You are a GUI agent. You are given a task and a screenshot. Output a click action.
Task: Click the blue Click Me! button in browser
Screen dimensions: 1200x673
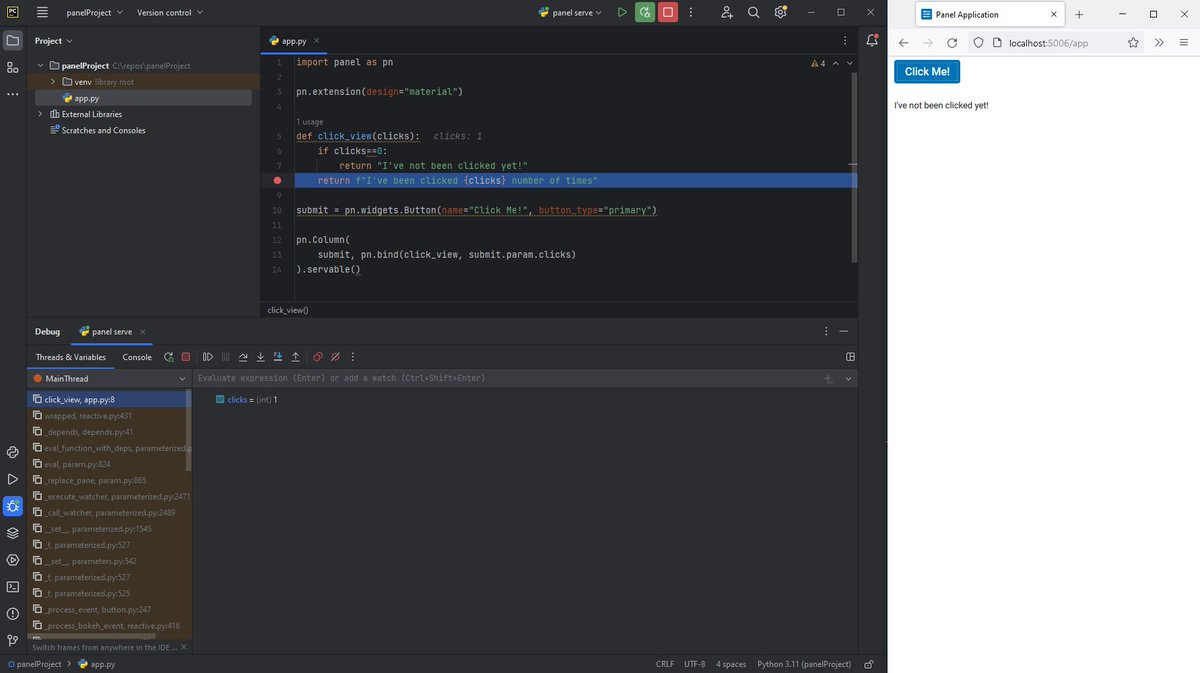(x=927, y=72)
